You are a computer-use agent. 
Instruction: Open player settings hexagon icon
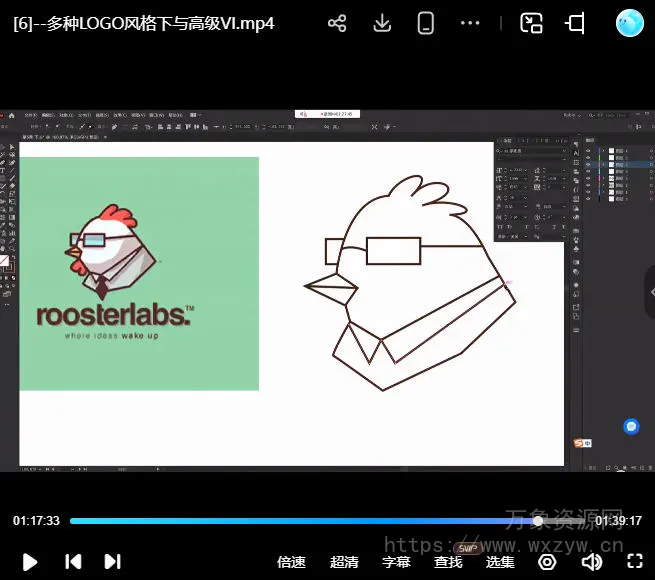[x=547, y=562]
